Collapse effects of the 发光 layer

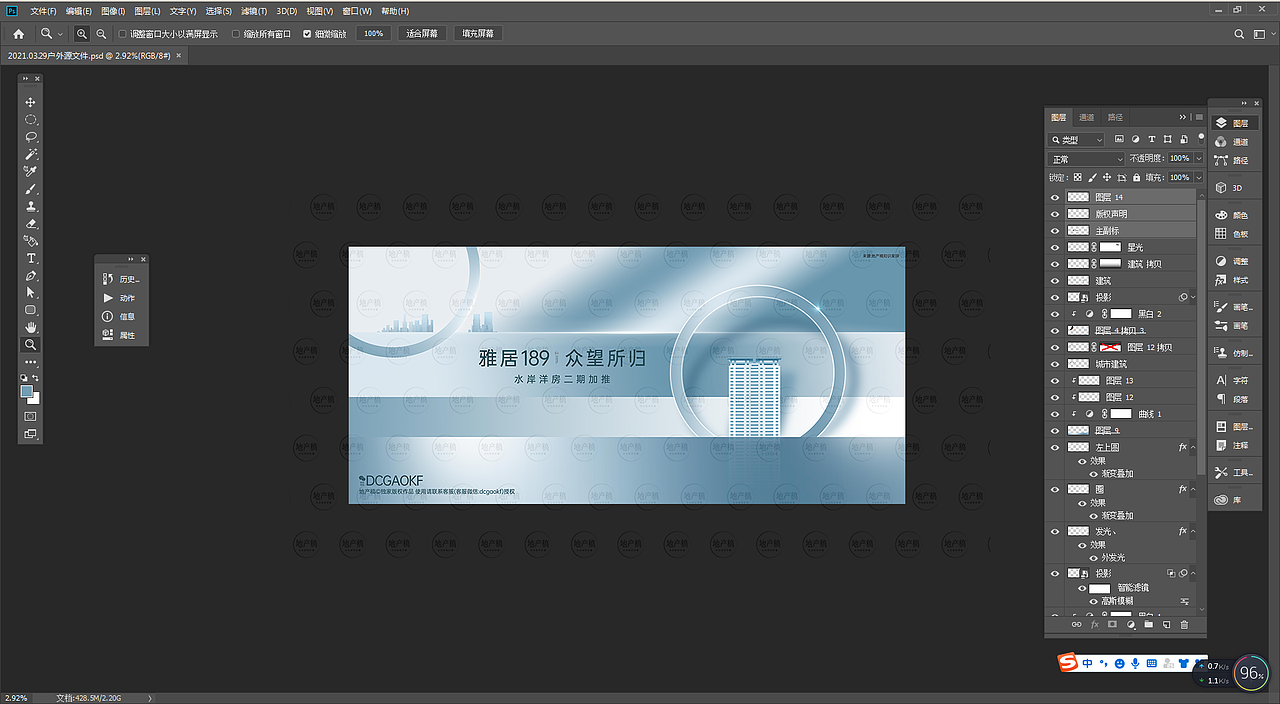click(x=1193, y=531)
